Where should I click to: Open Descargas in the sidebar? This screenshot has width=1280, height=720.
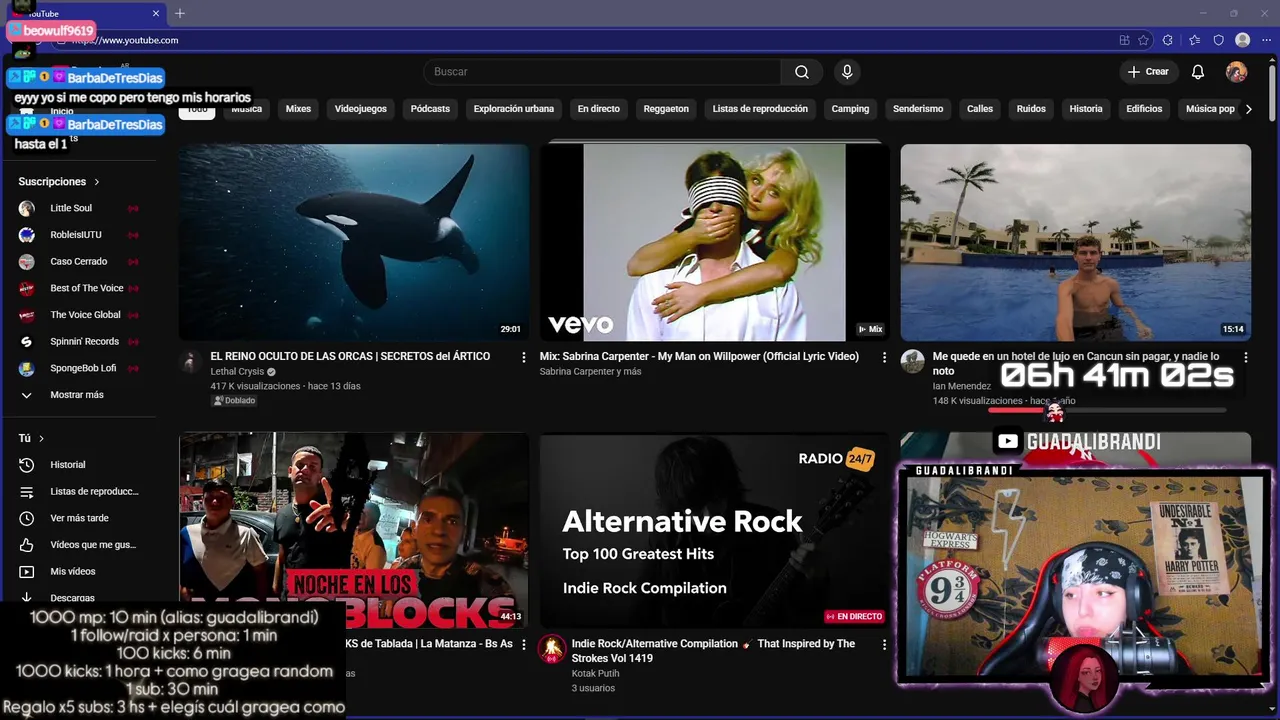point(73,598)
